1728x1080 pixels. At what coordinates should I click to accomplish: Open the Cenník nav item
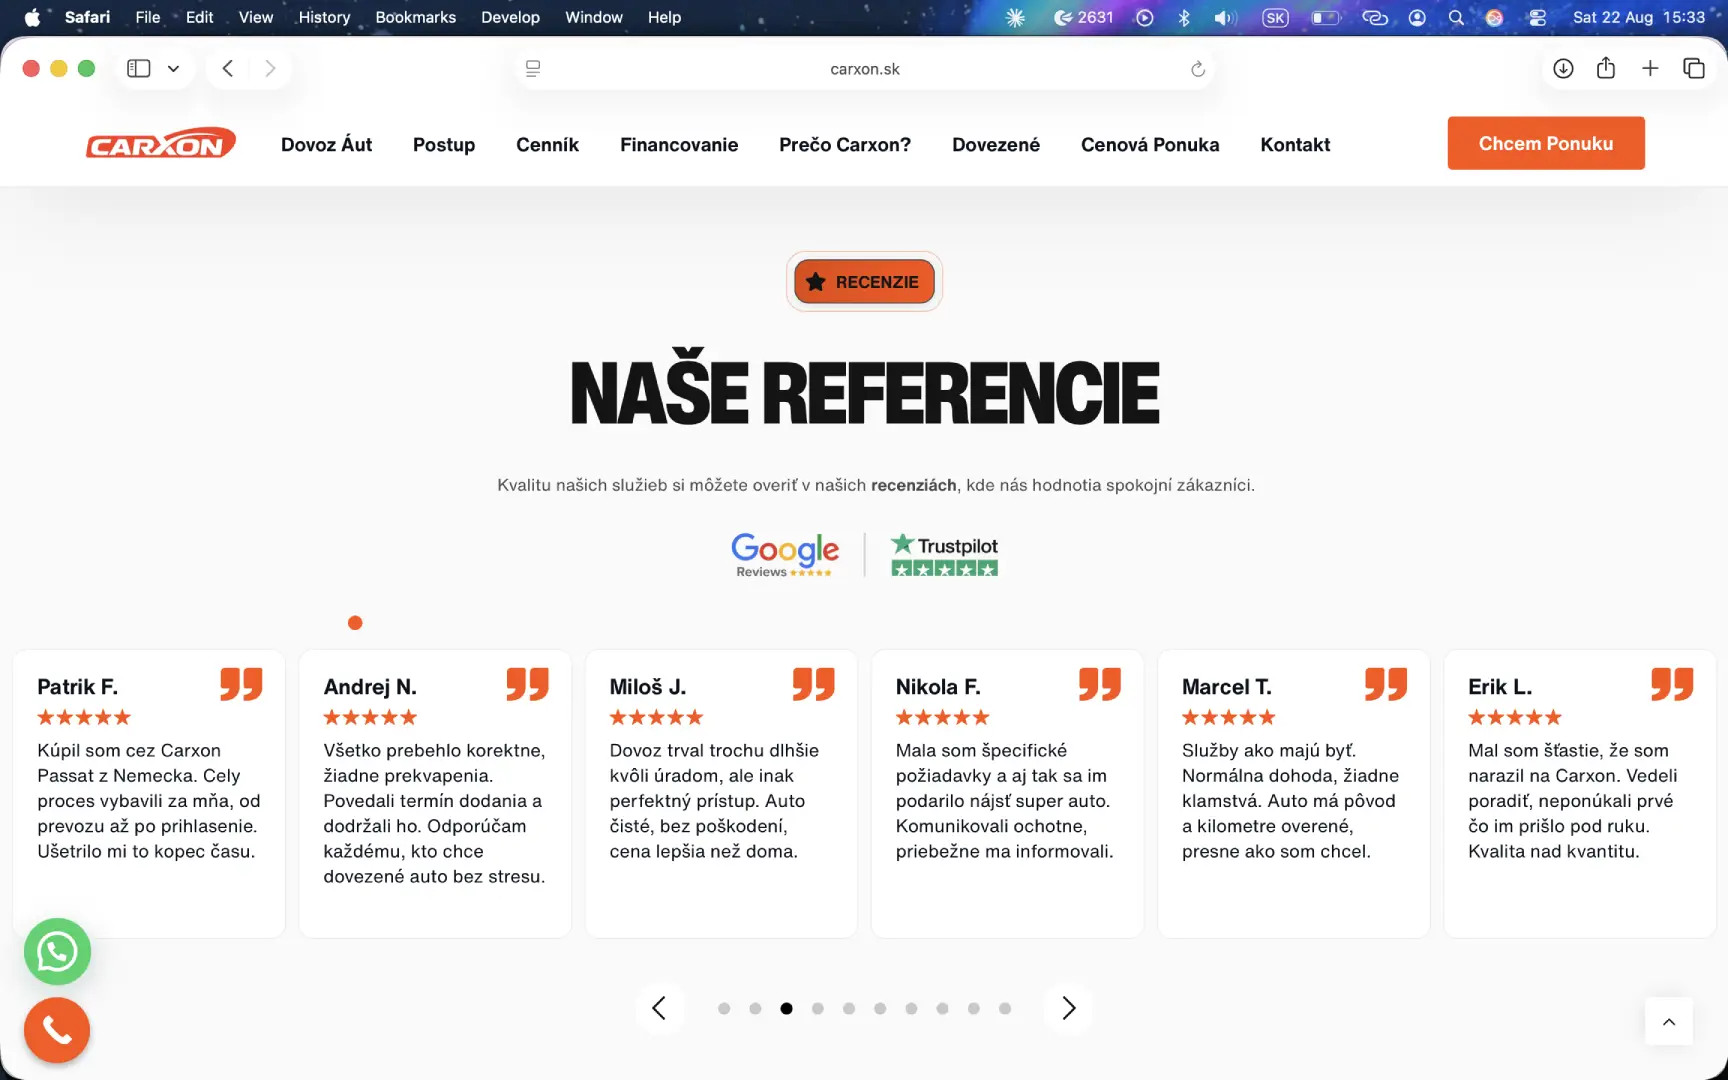[547, 145]
